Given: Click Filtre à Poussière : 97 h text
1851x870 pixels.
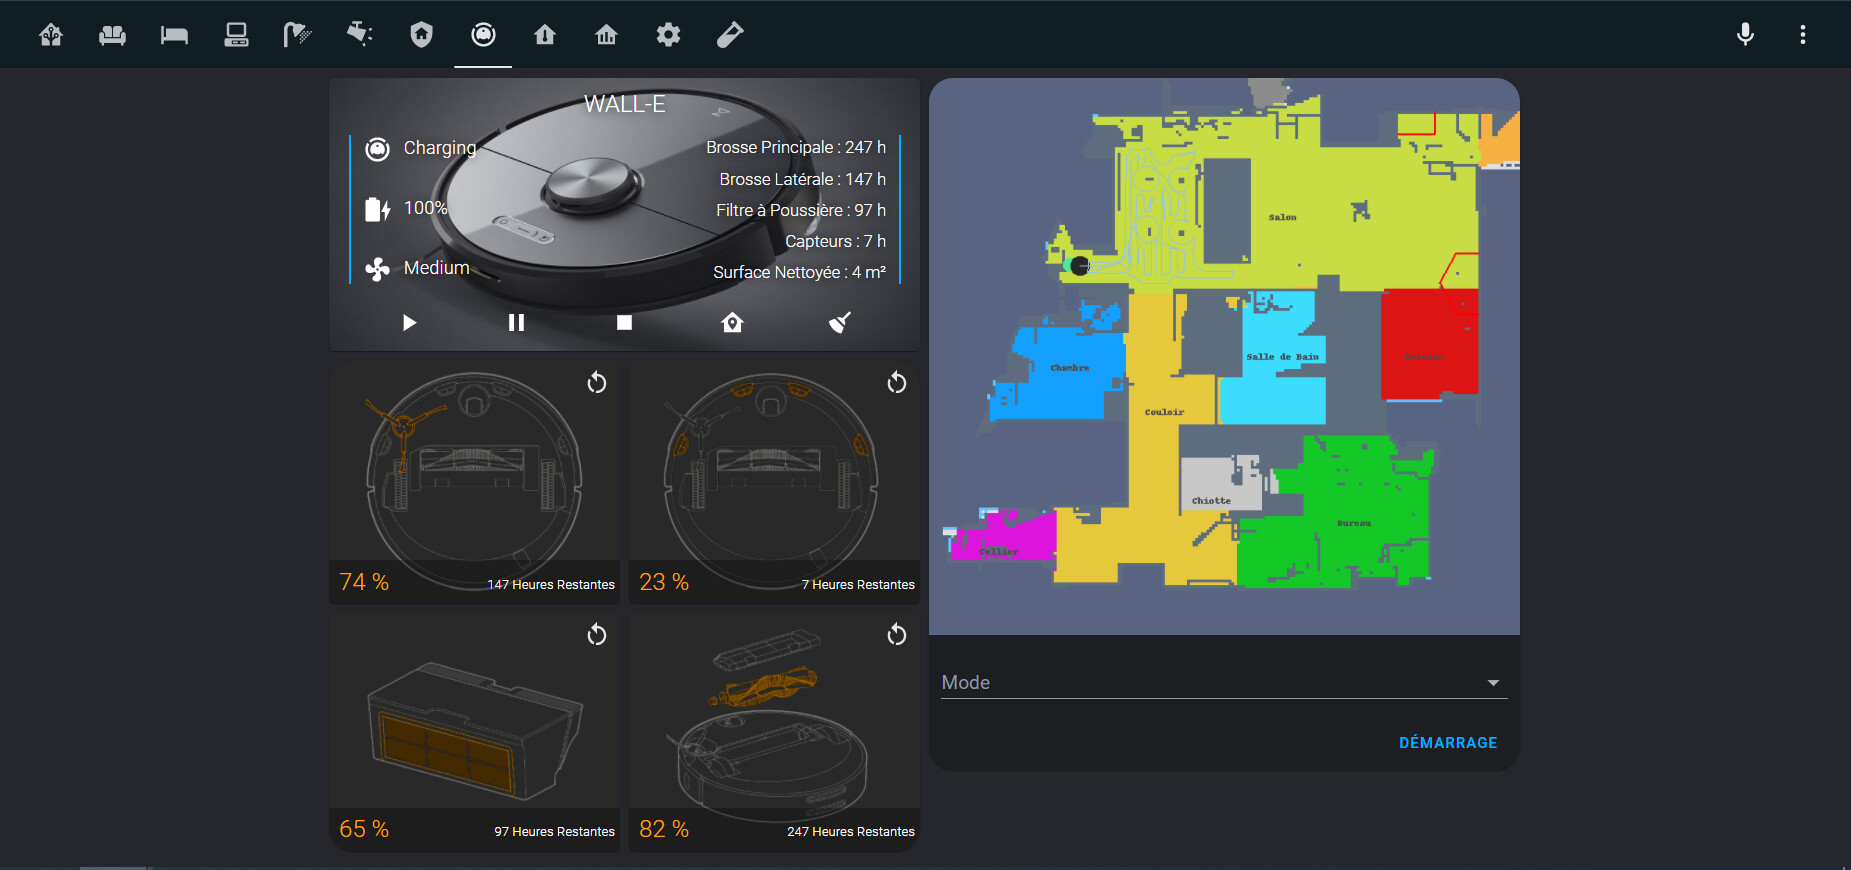Looking at the screenshot, I should pos(801,210).
